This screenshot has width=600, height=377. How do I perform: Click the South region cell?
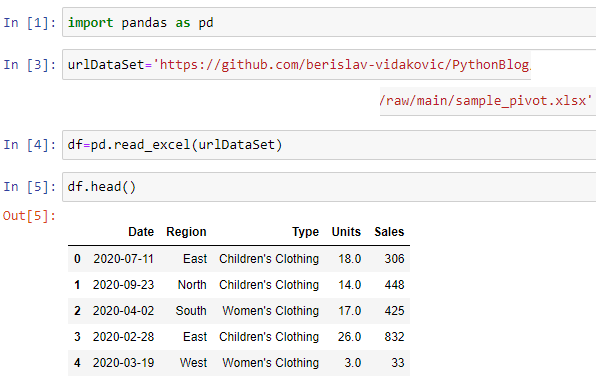(191, 311)
